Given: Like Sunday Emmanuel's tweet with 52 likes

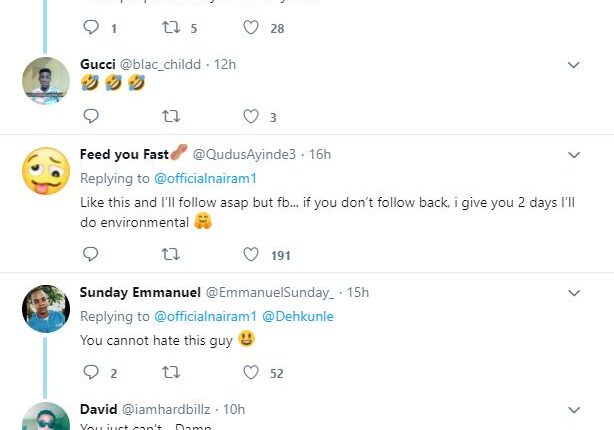Looking at the screenshot, I should [251, 373].
